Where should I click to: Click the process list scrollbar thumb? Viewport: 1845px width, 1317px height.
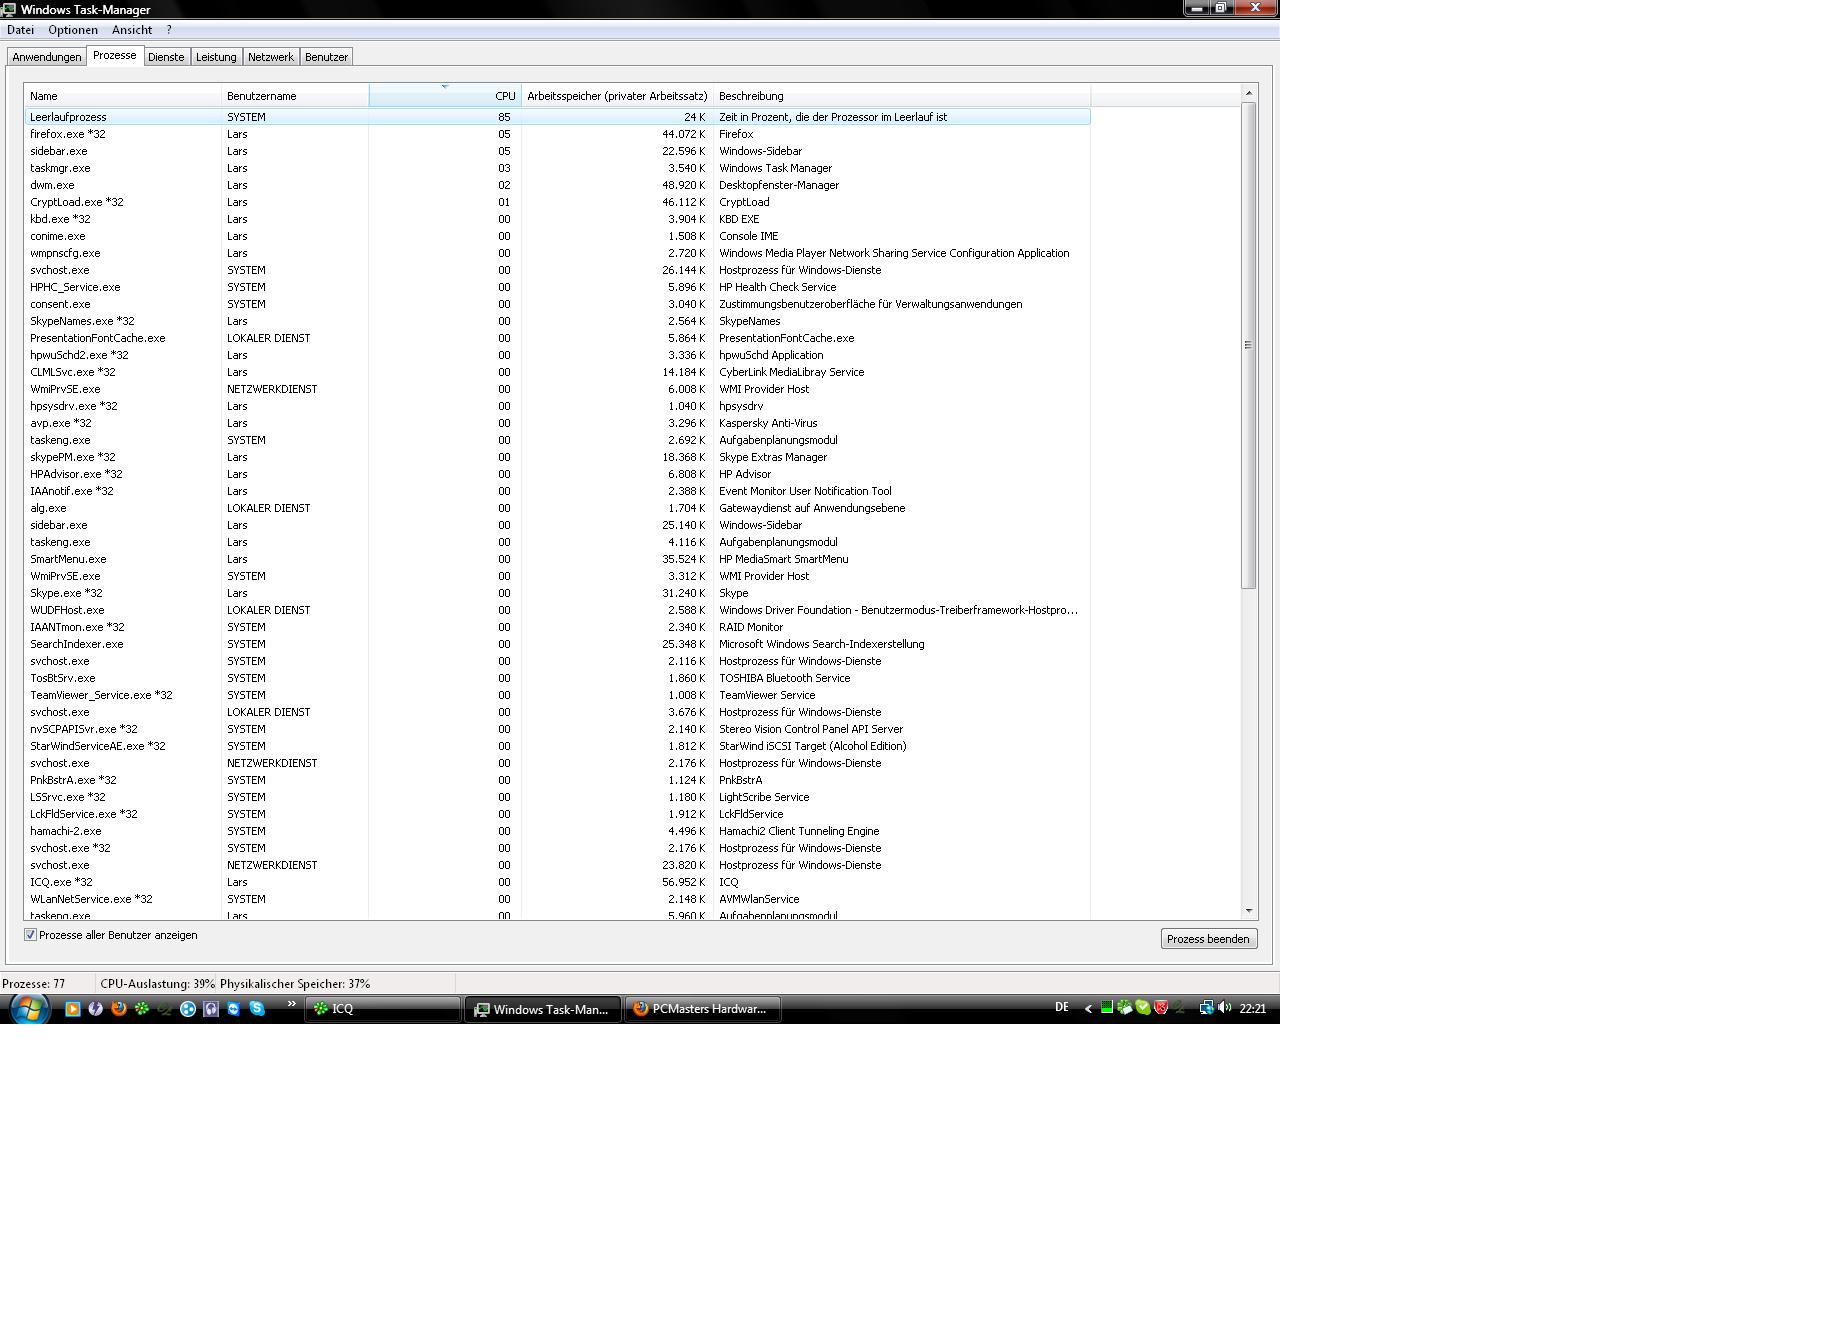[x=1248, y=345]
